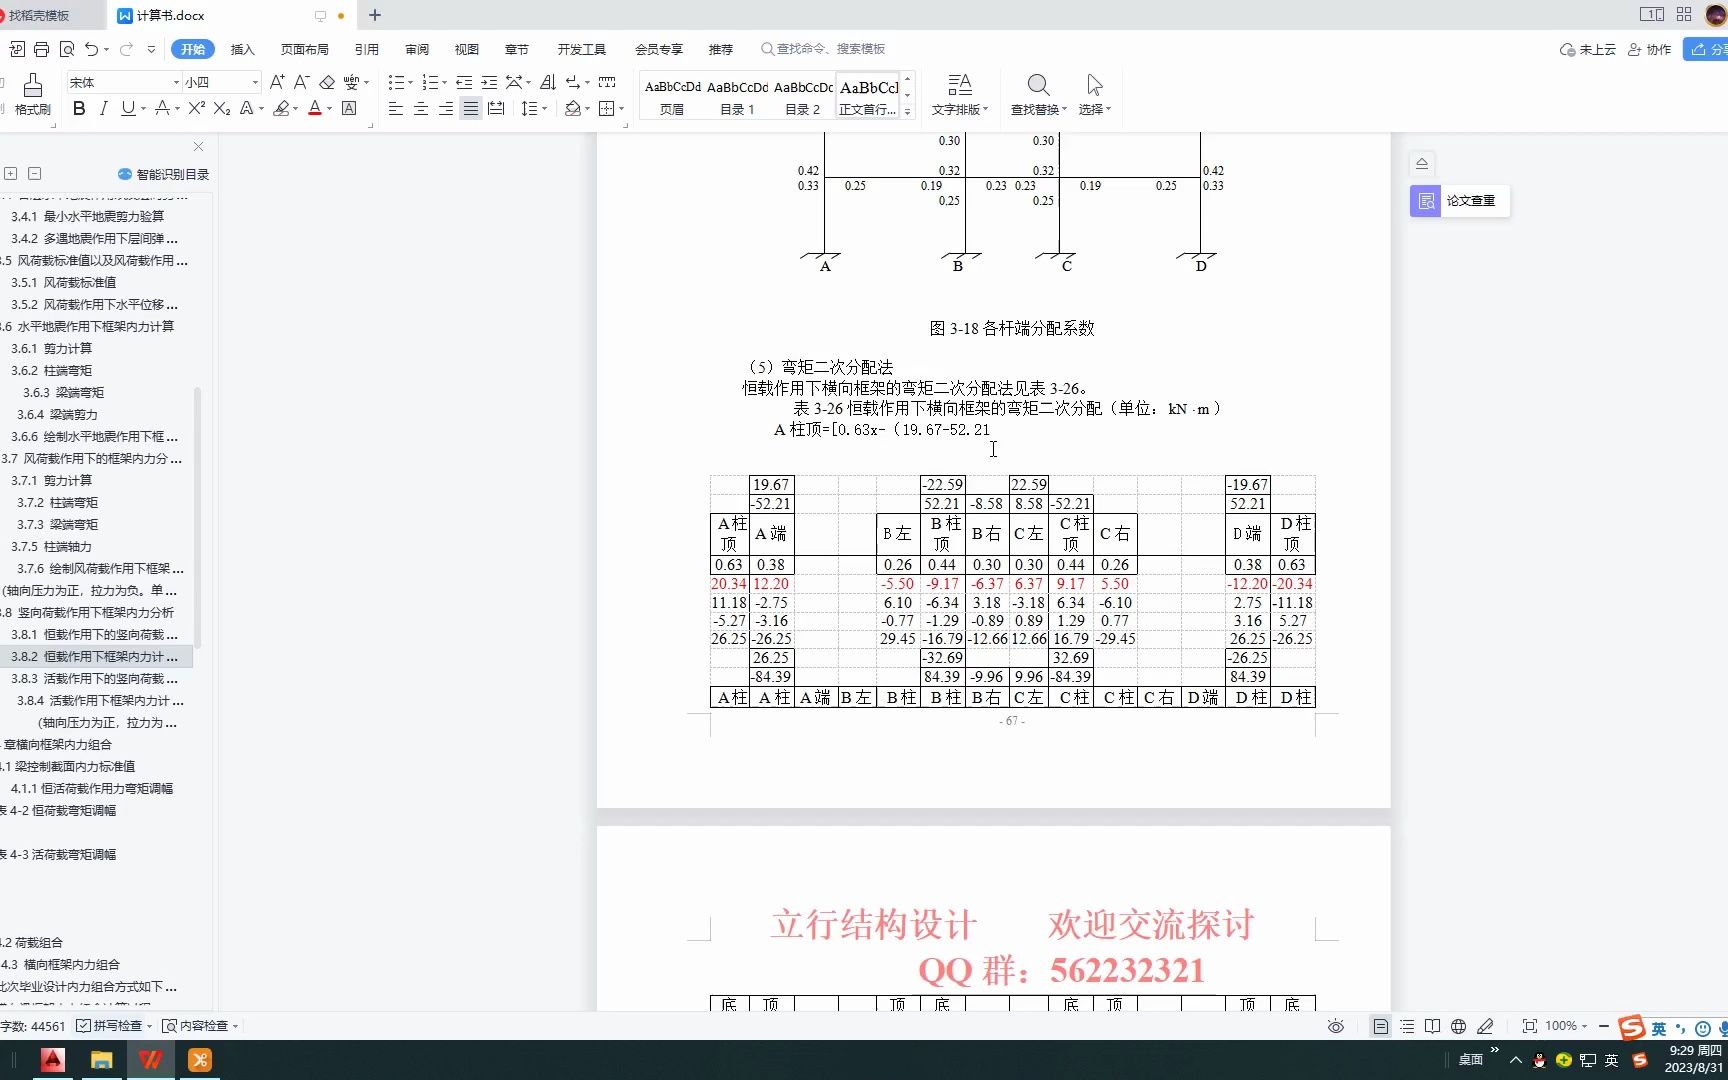Switch to the 视图 tab
This screenshot has width=1728, height=1080.
(x=467, y=49)
